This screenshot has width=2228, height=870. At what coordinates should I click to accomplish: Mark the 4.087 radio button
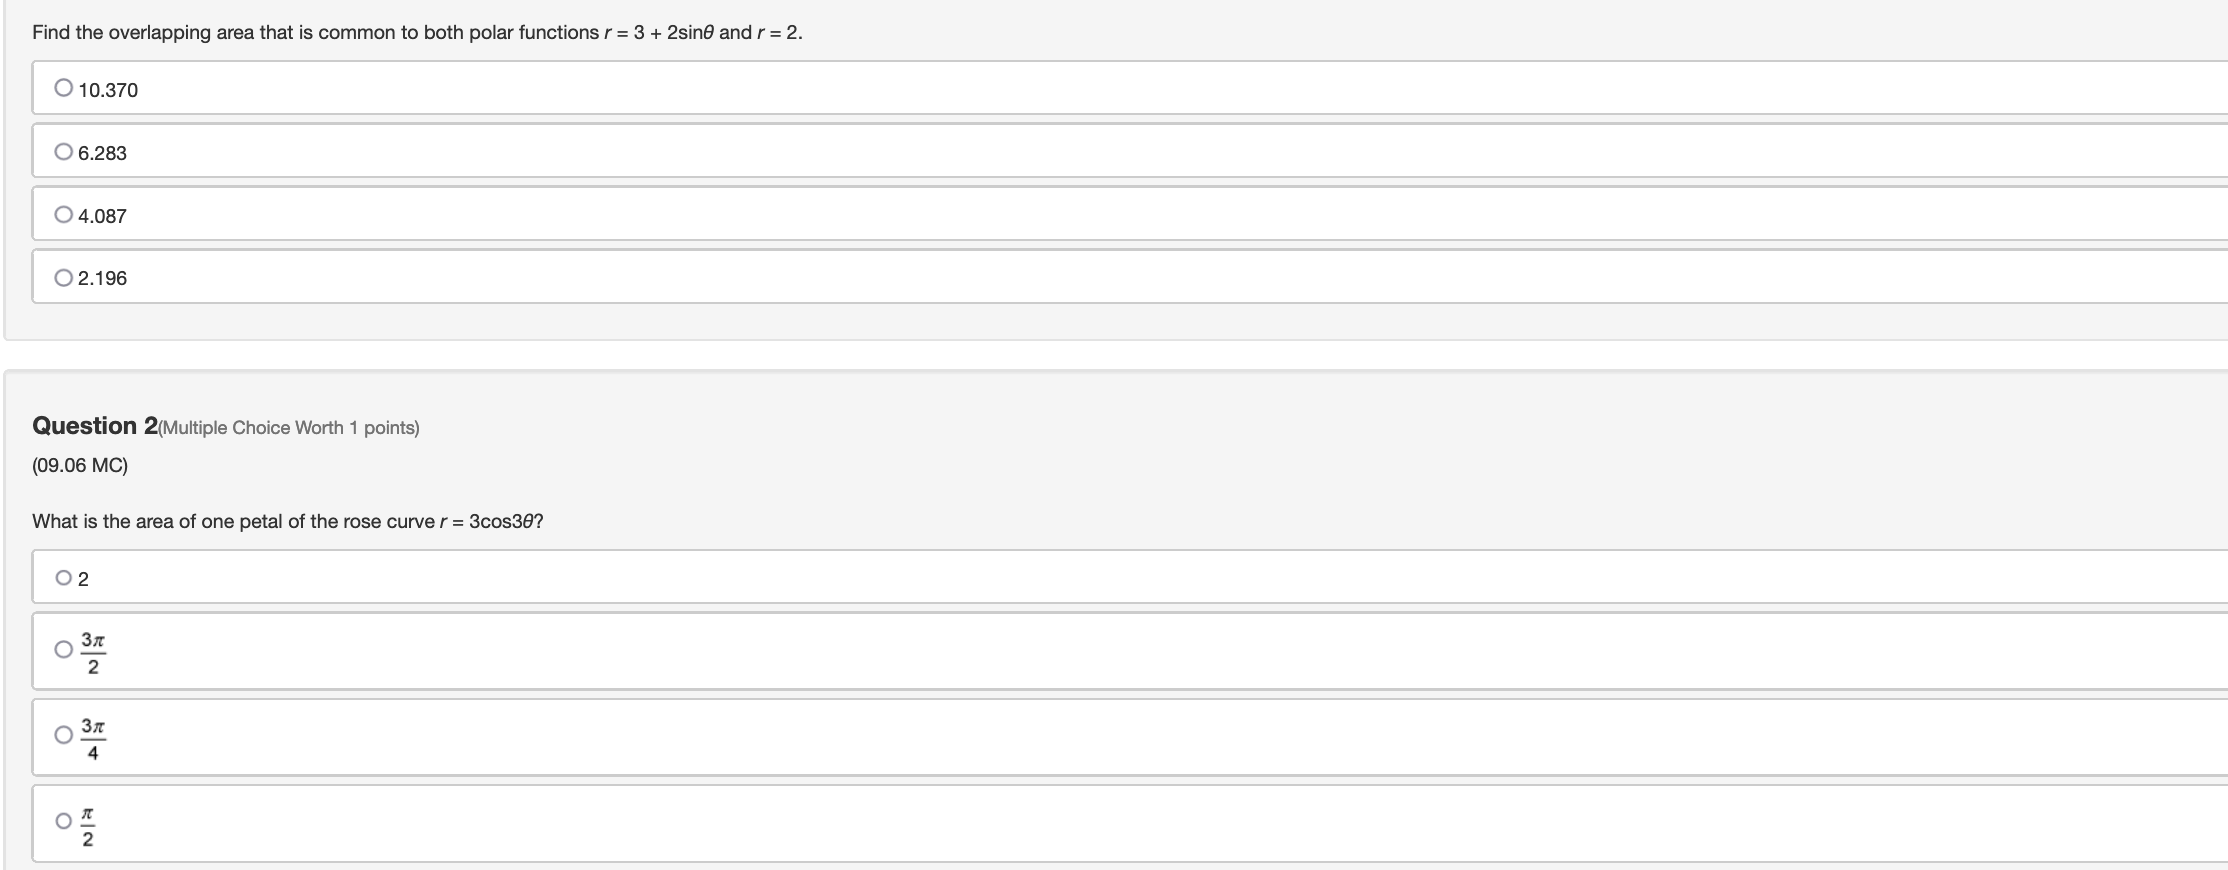click(64, 214)
